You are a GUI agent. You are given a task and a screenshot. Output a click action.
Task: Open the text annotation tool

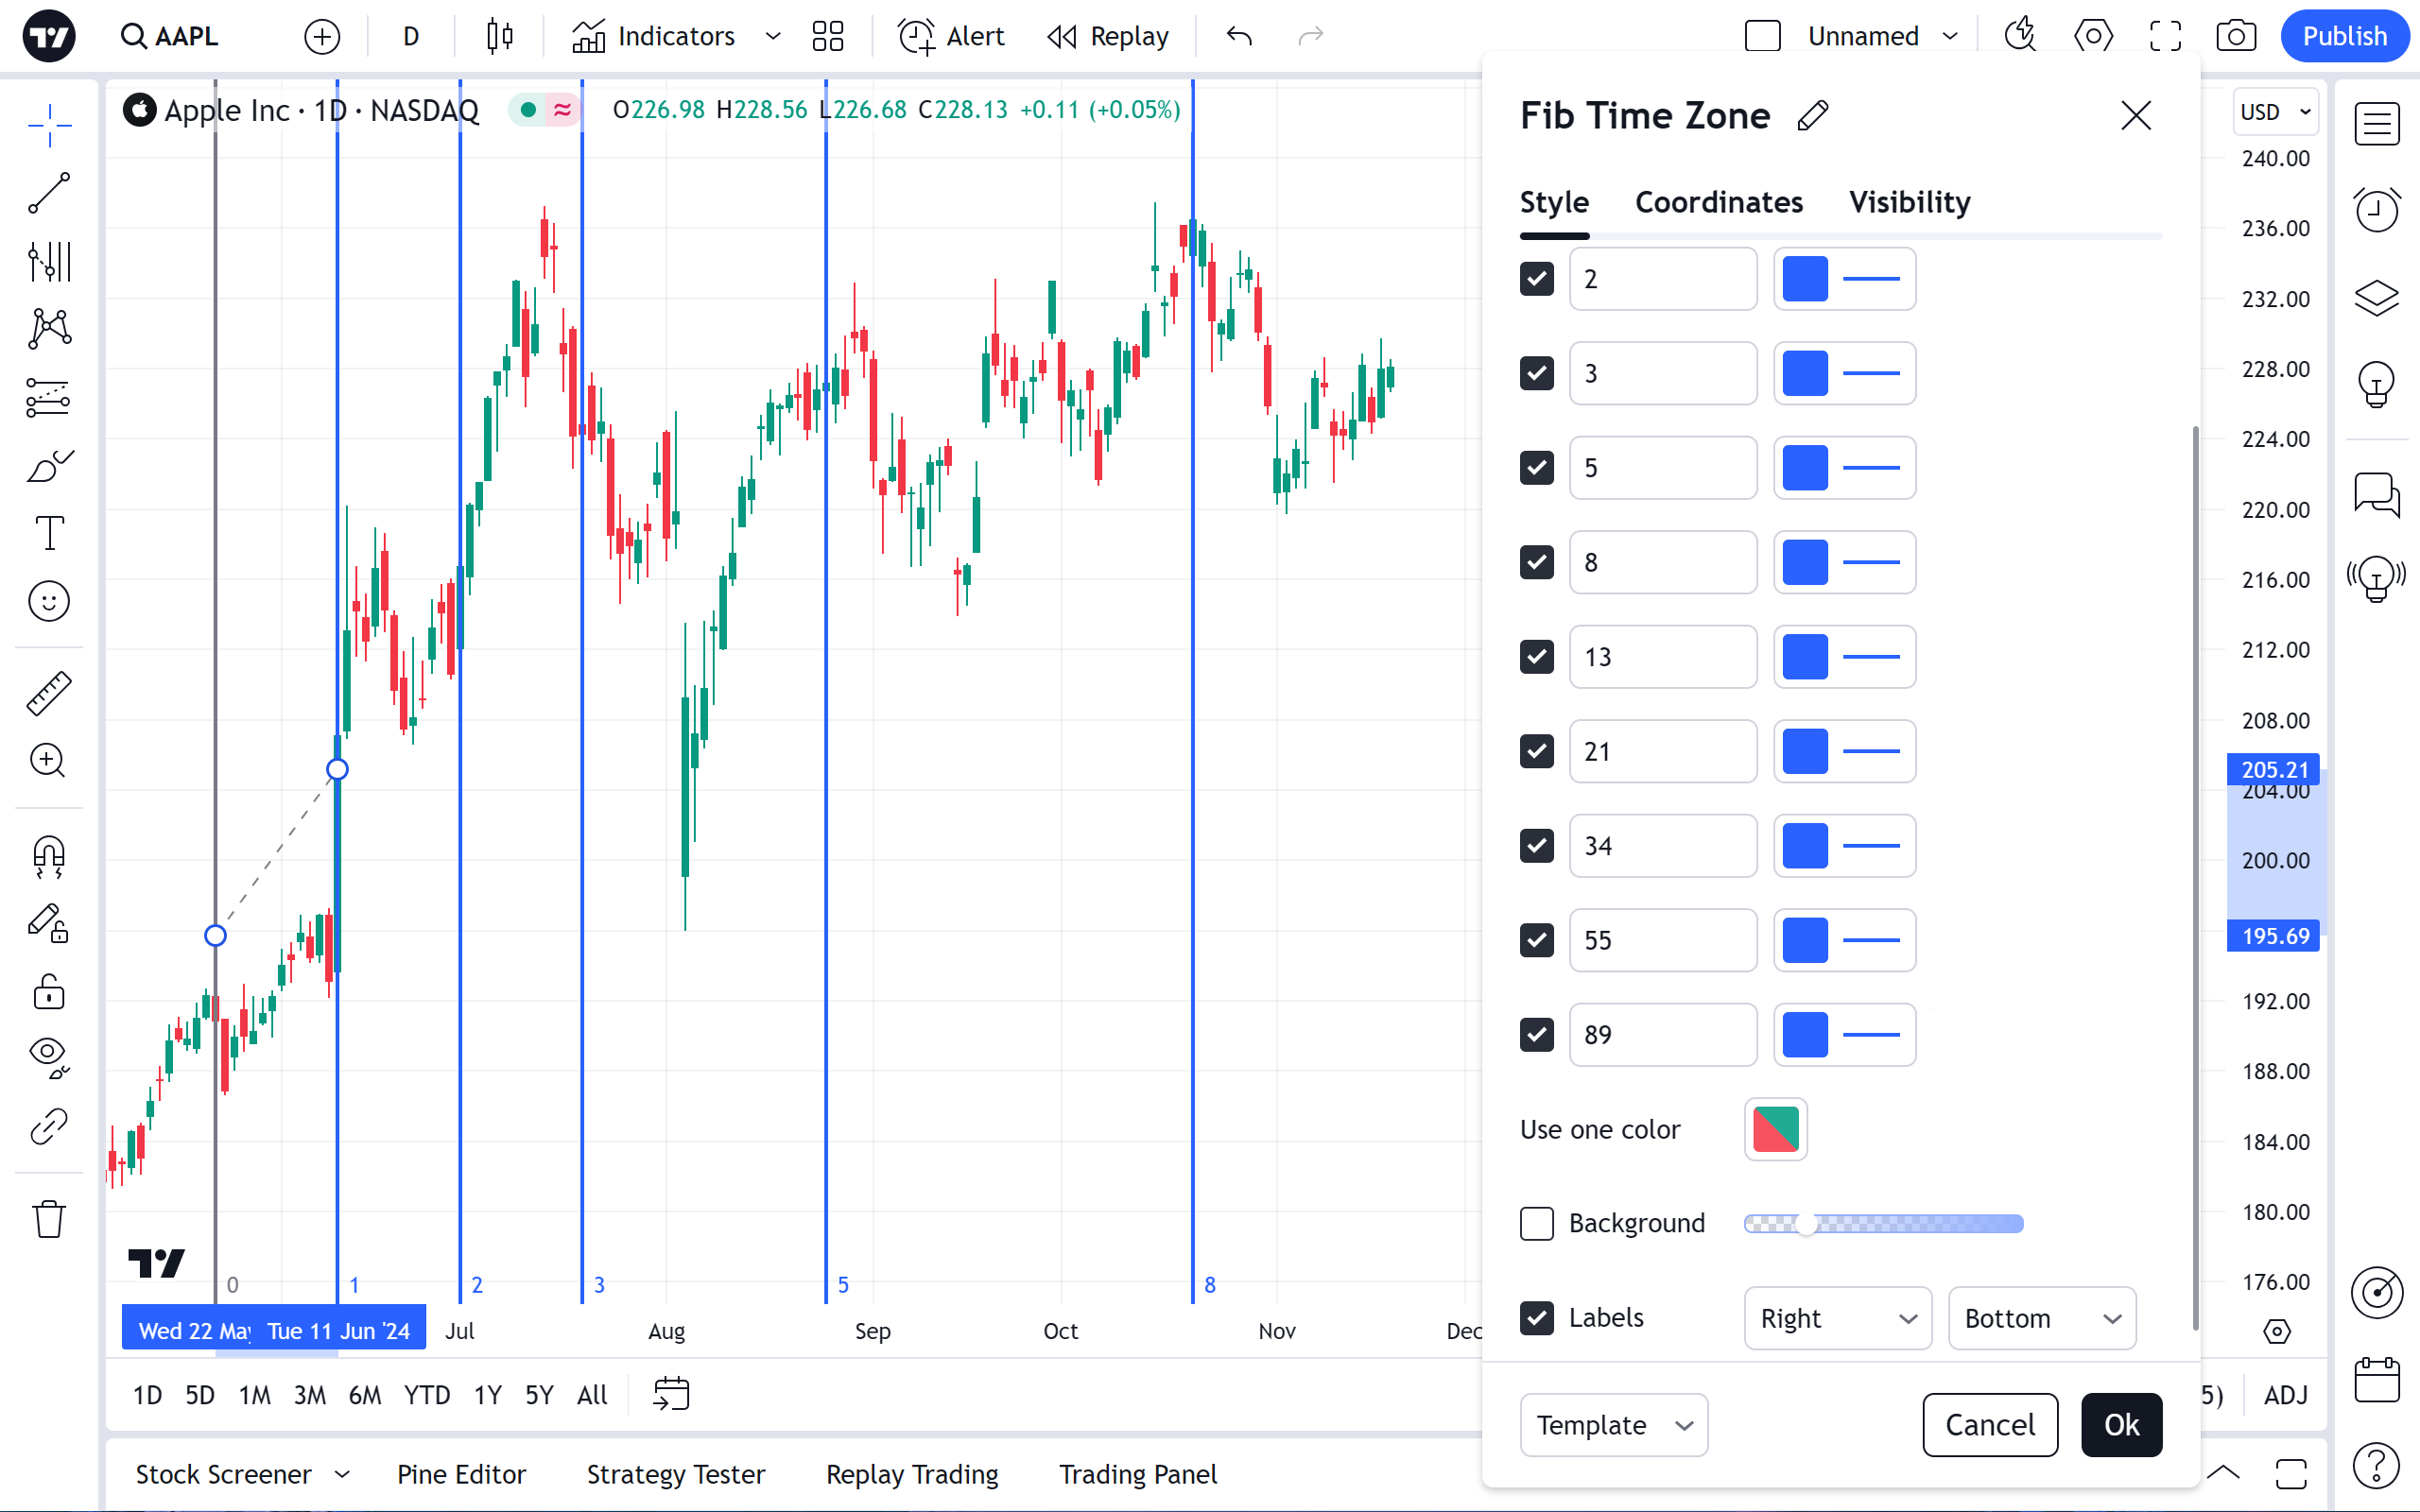coord(48,532)
